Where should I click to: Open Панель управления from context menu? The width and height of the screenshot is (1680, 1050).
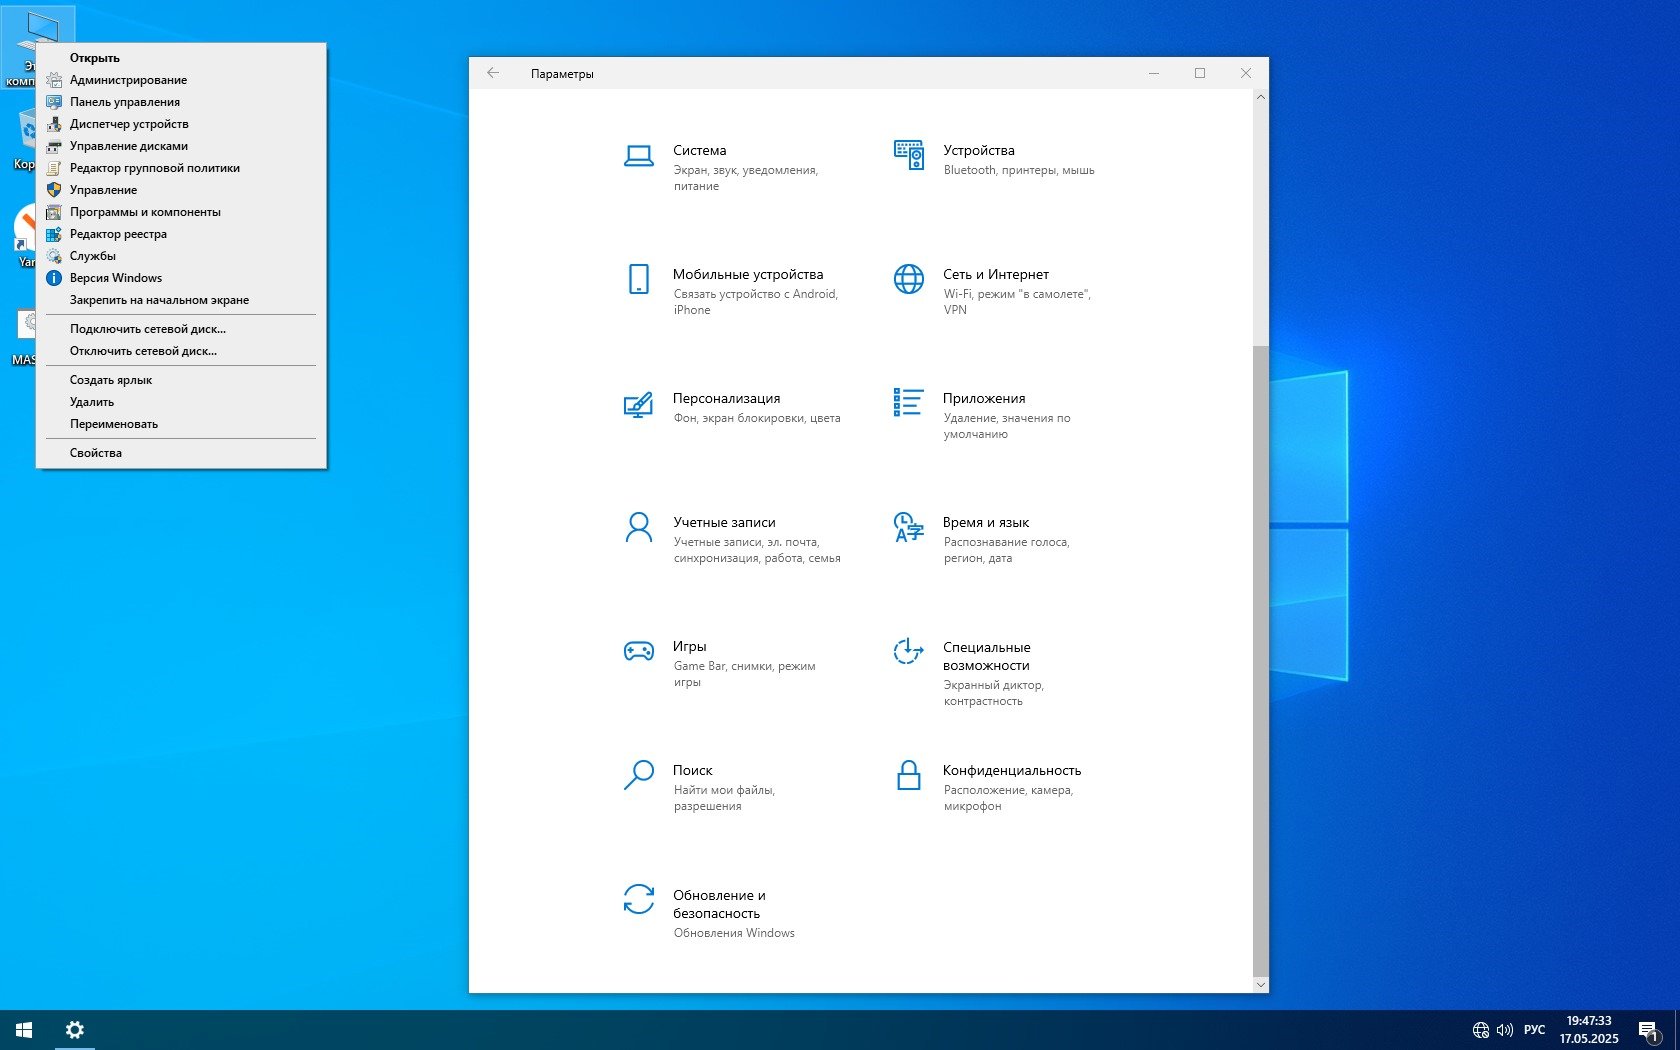pos(125,102)
